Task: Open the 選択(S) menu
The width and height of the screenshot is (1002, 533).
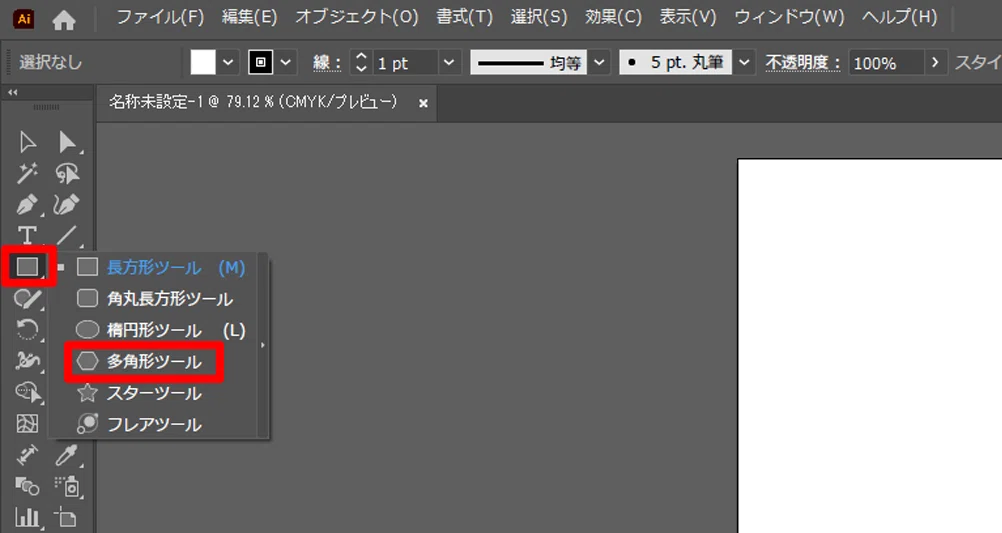Action: point(539,17)
